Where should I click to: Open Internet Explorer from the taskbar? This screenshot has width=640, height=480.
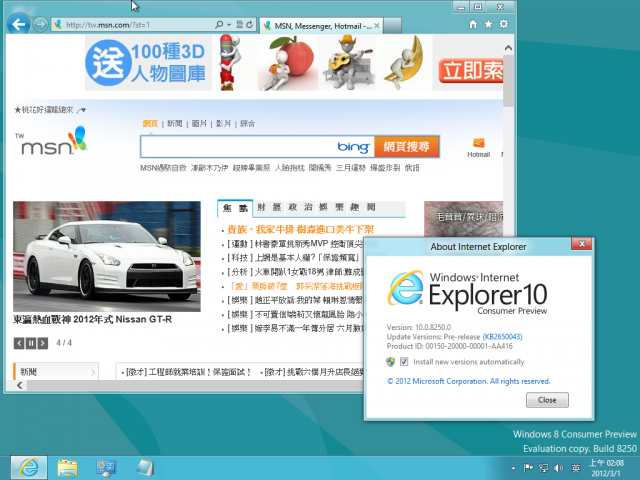point(29,468)
